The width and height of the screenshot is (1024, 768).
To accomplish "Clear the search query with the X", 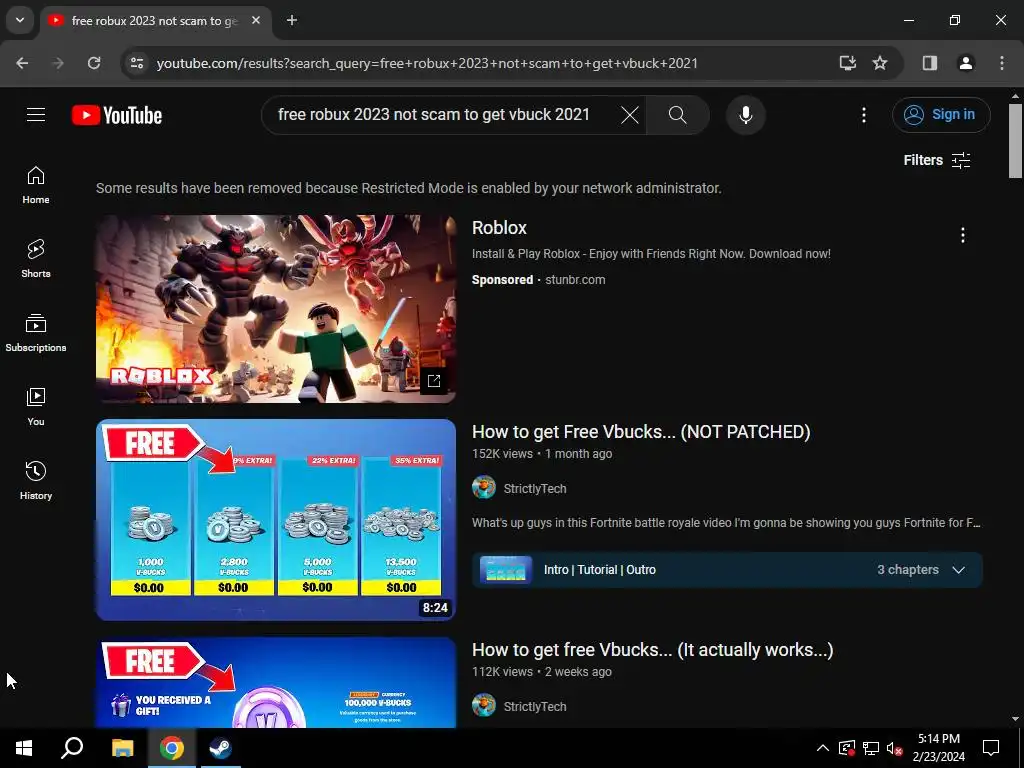I will tap(630, 115).
